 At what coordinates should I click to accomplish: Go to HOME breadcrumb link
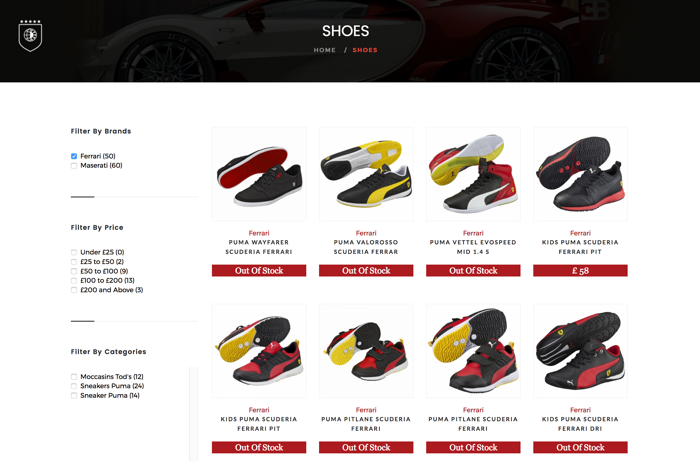click(325, 50)
